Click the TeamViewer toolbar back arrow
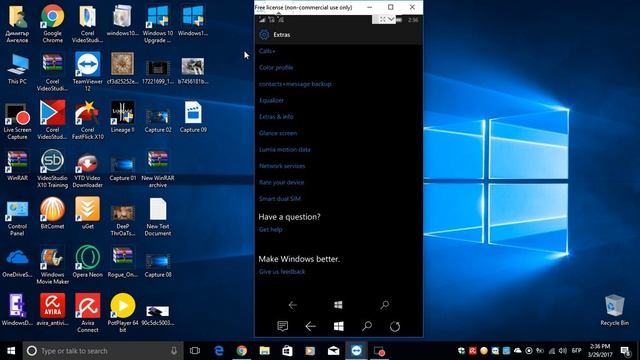The height and width of the screenshot is (360, 640). (x=311, y=326)
